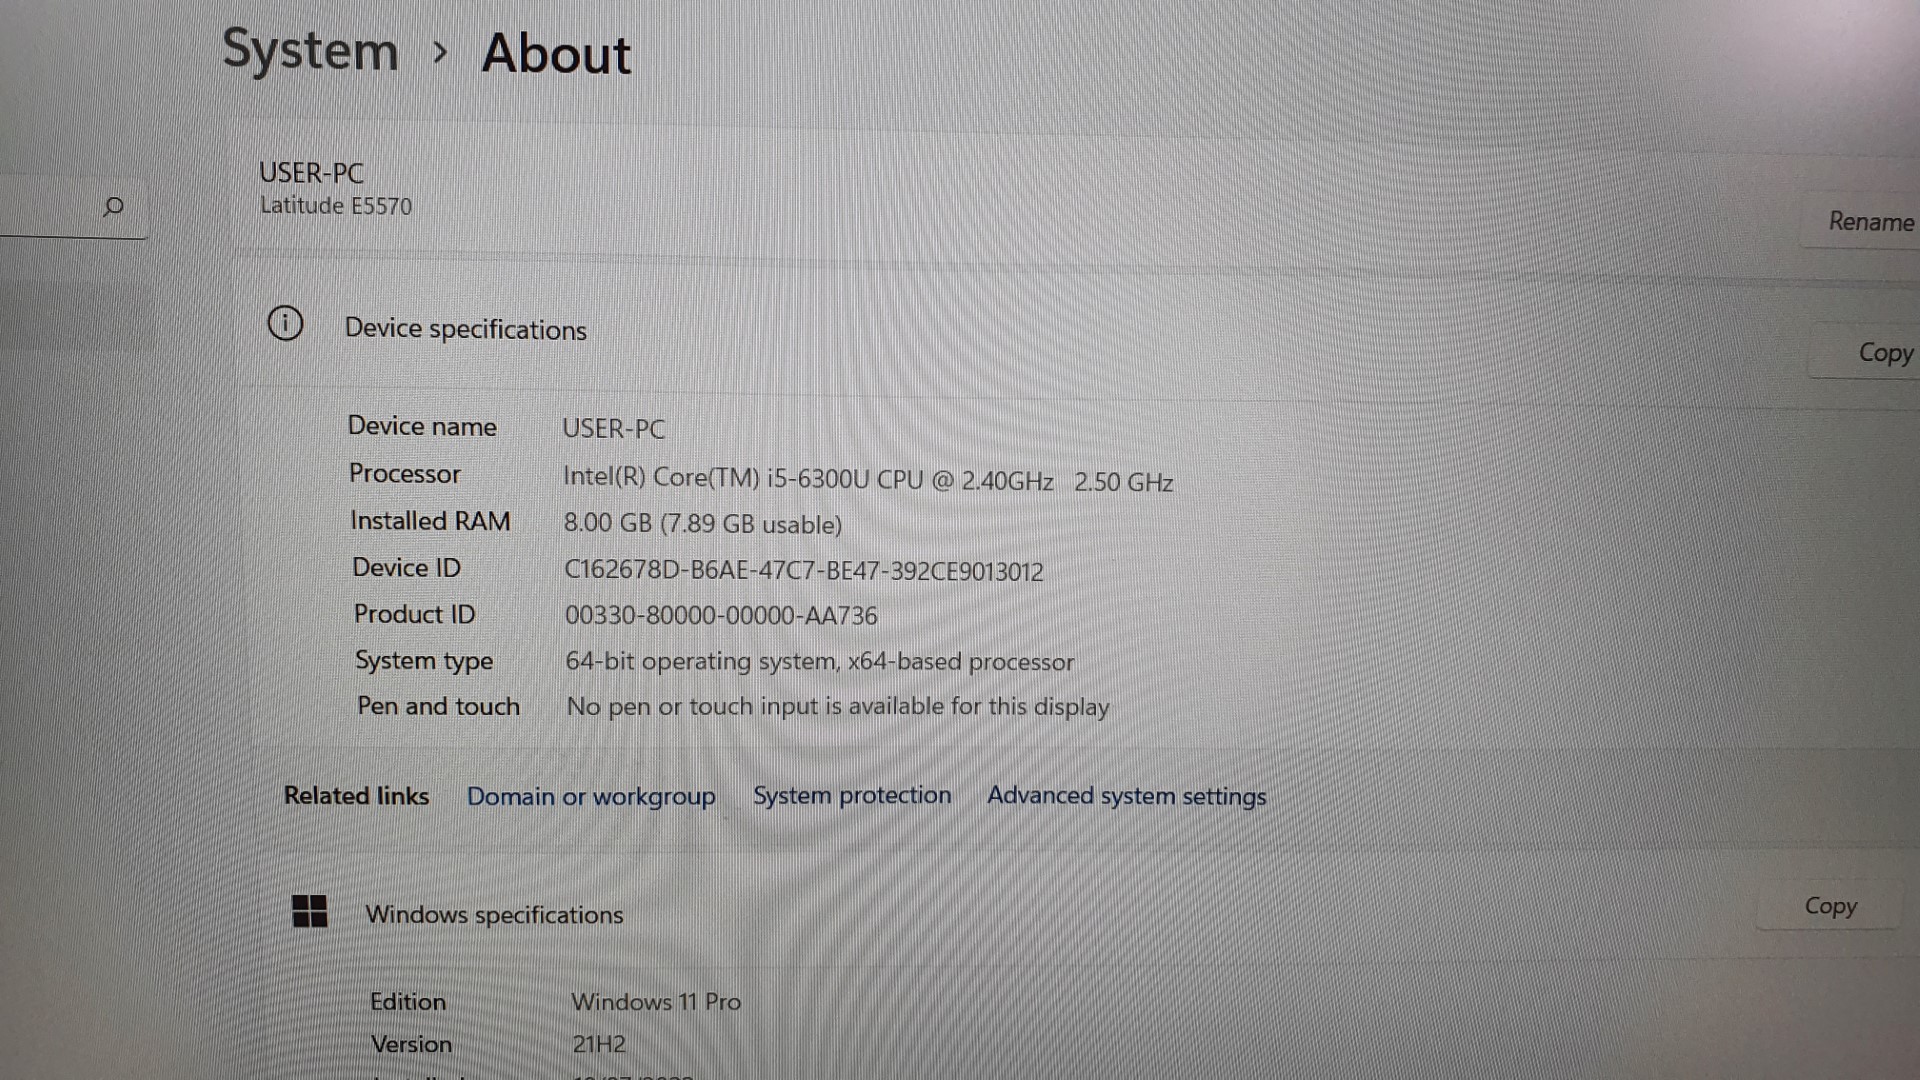1920x1080 pixels.
Task: Select the 64-bit operating system text
Action: 820,662
